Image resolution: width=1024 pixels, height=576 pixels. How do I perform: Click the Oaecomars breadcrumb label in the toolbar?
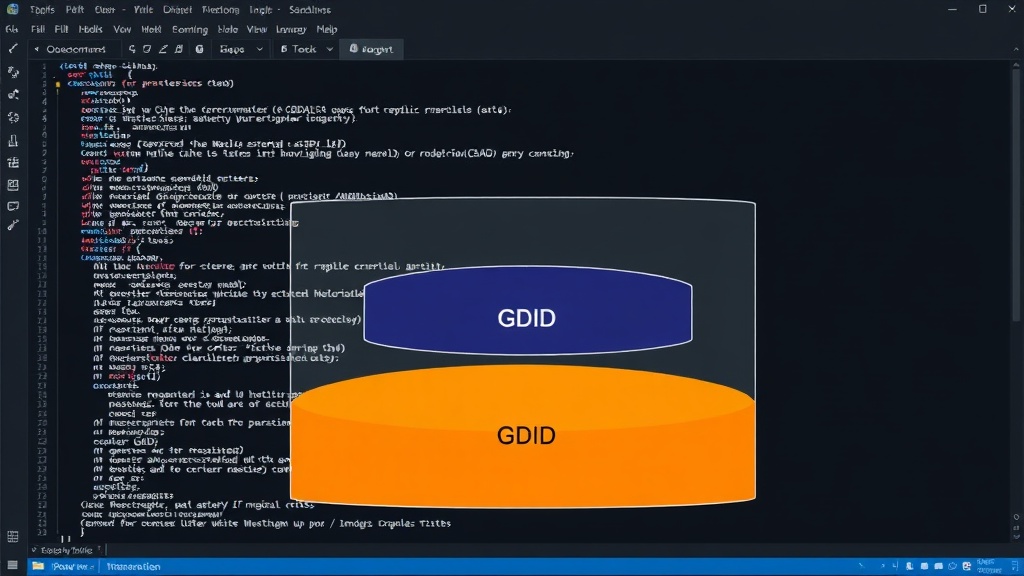click(76, 49)
